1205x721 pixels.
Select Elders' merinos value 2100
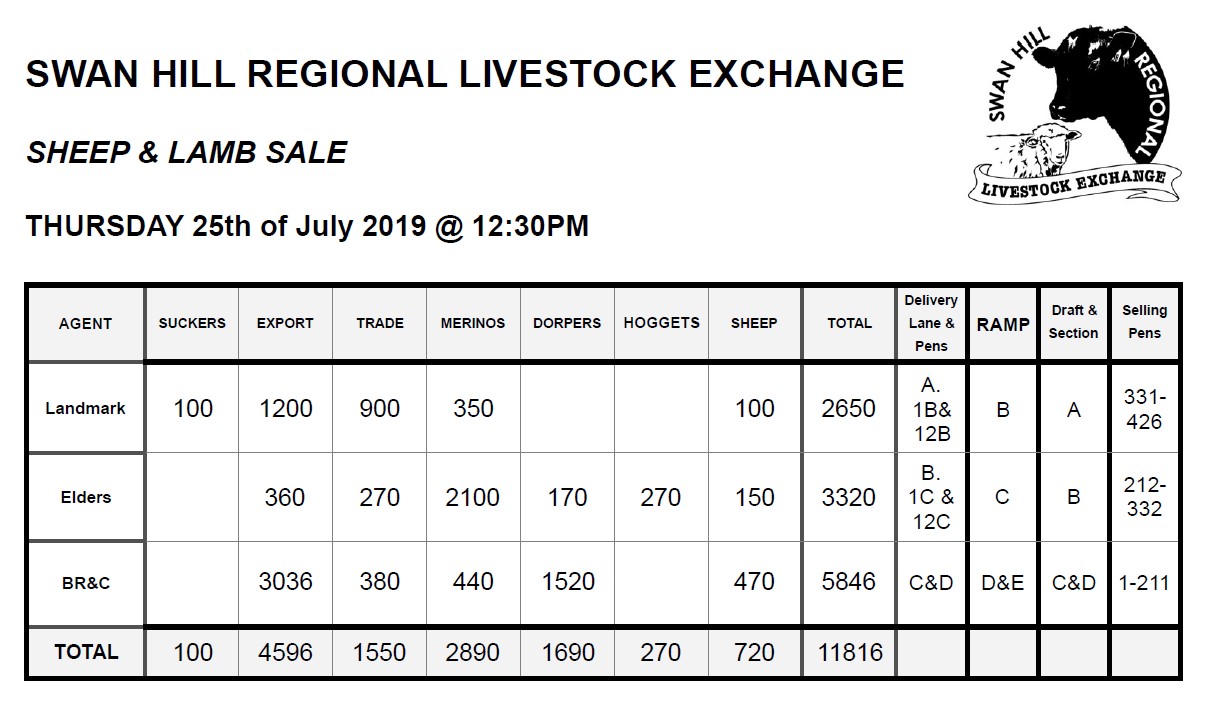pyautogui.click(x=472, y=497)
